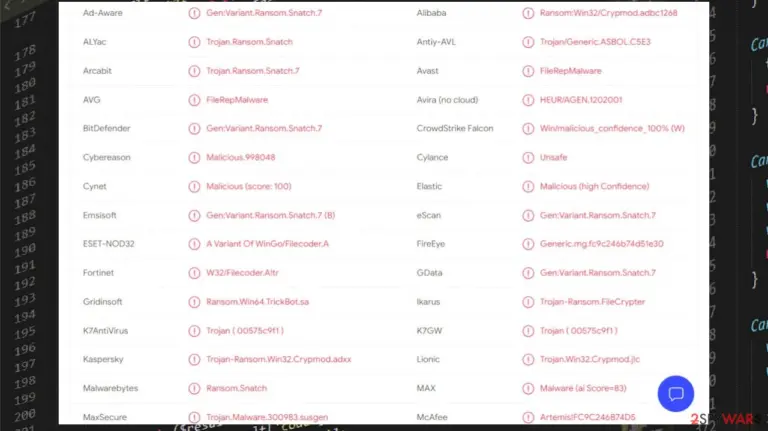The height and width of the screenshot is (431, 768).
Task: Click warning icon for Antiy-AVL result
Action: point(528,42)
